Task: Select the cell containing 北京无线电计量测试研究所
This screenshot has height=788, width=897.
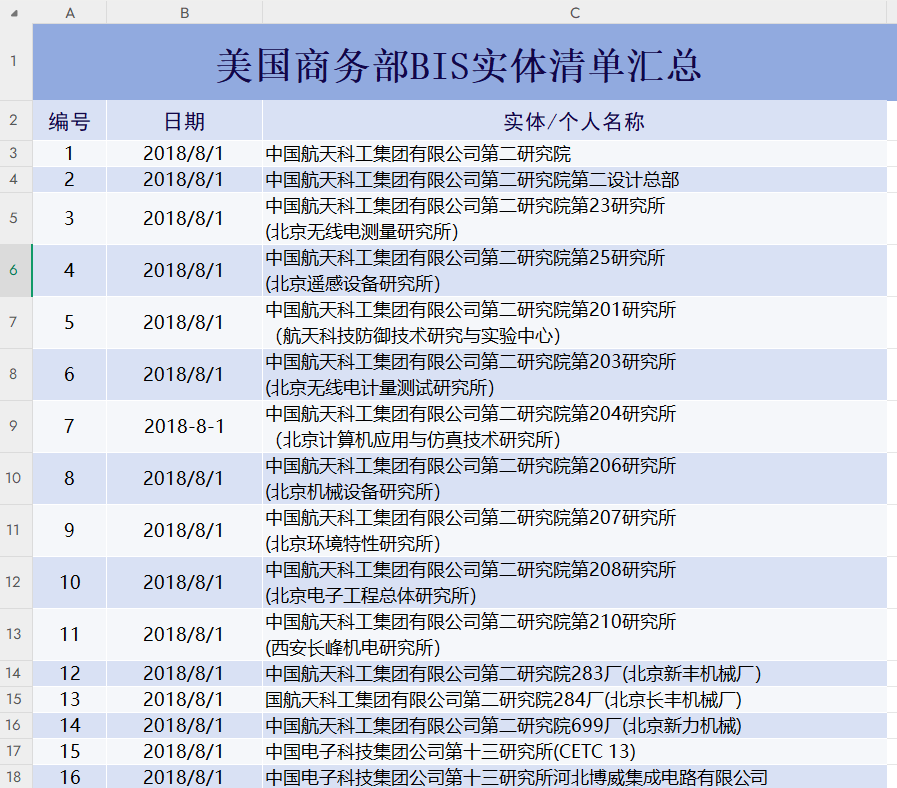Action: (575, 374)
